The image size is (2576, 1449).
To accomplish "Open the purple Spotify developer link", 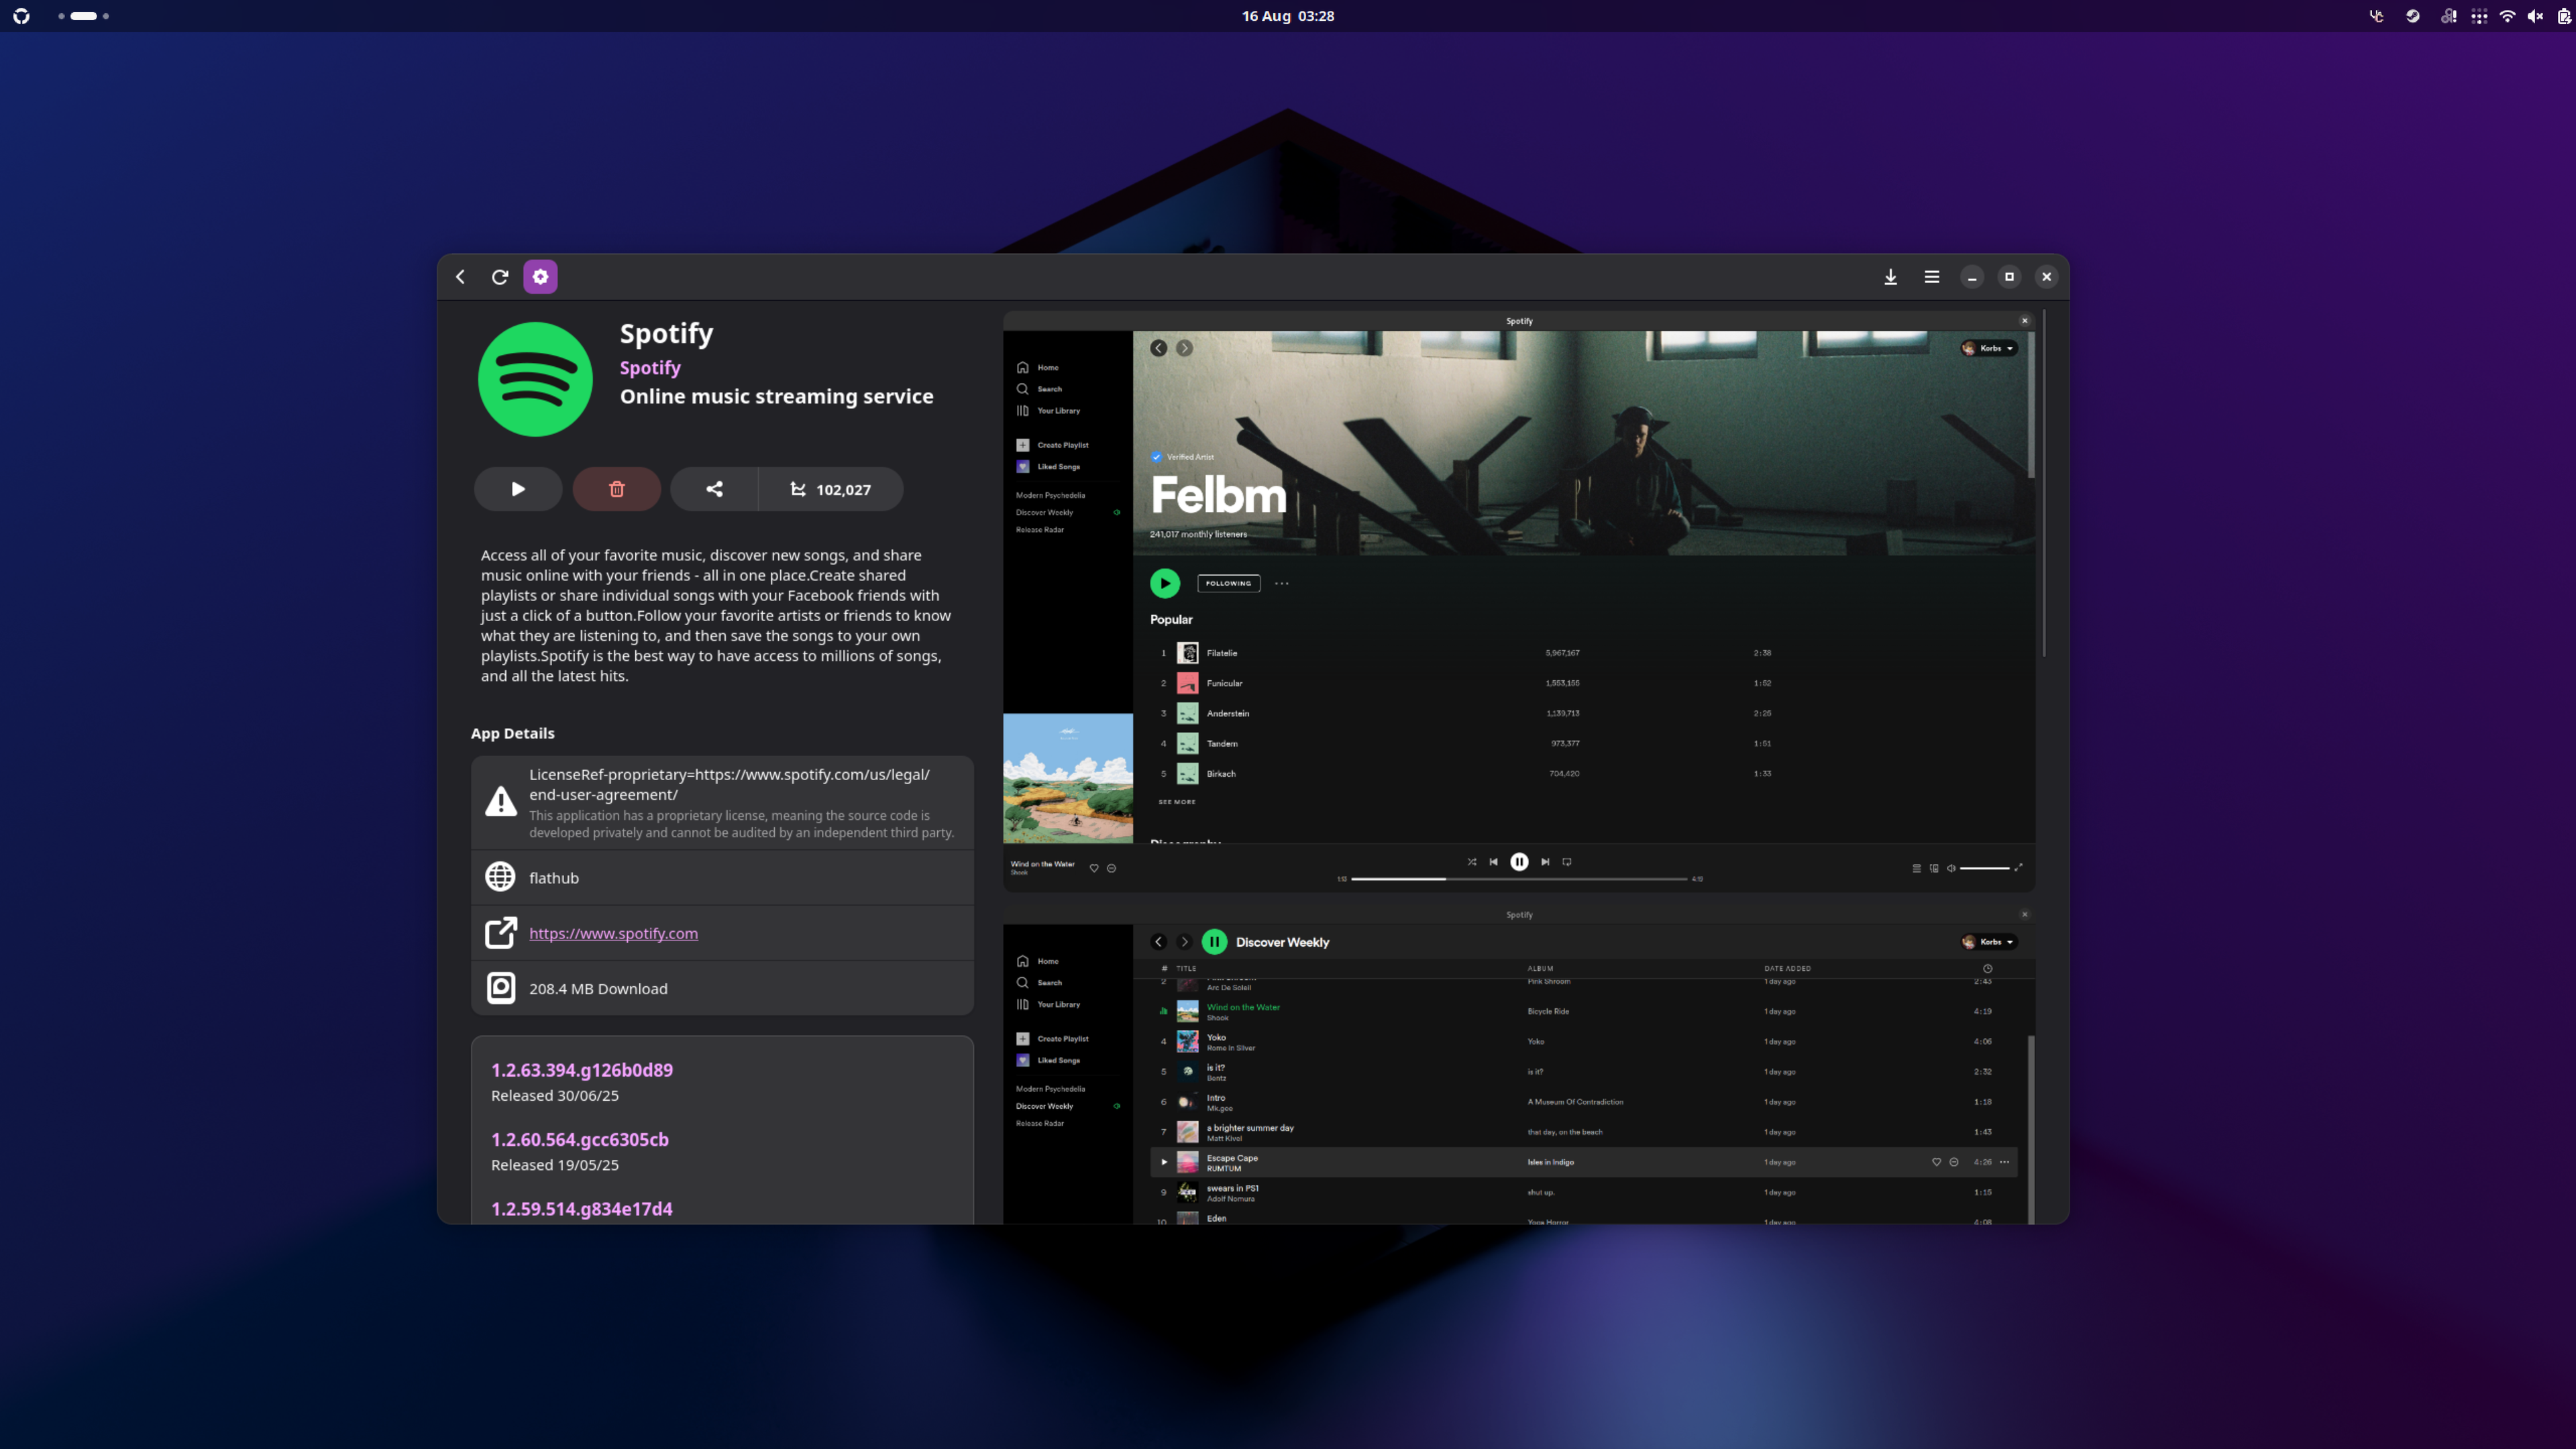I will pos(650,367).
